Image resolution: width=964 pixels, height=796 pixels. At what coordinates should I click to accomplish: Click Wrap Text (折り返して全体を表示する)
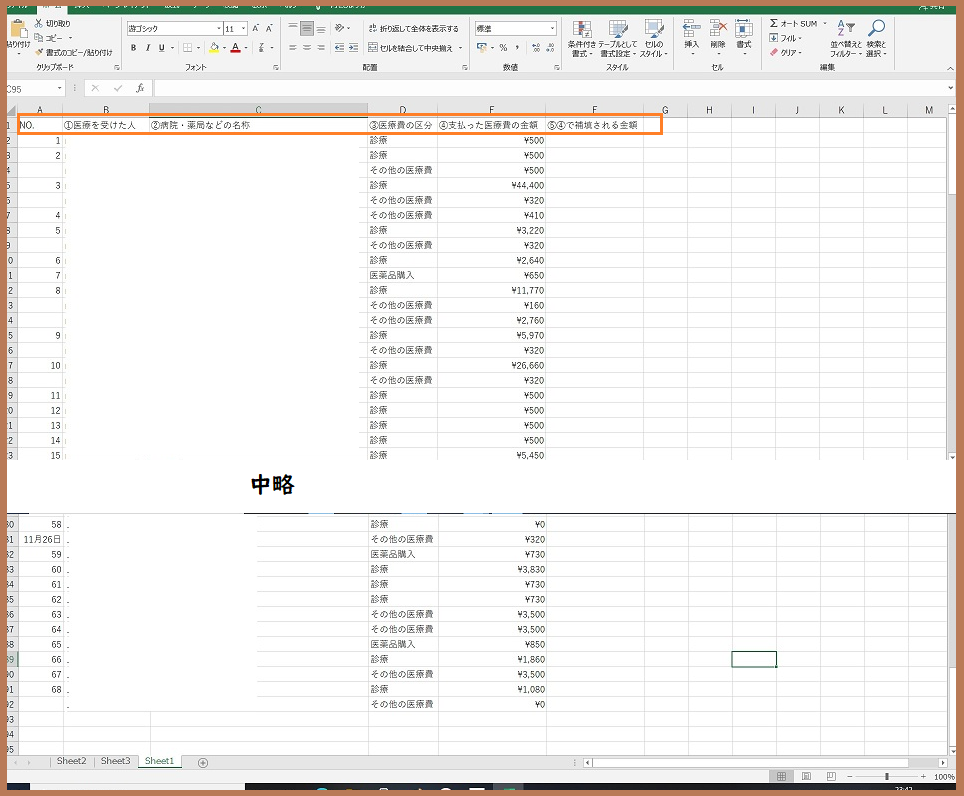(414, 28)
